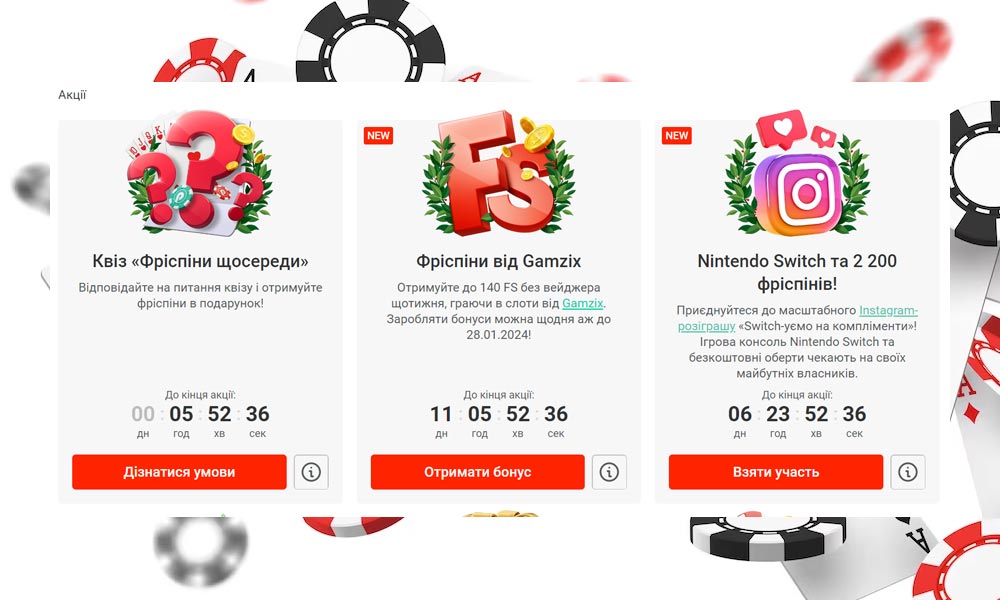Click the info icon beside Дізнатися умови
This screenshot has height=600, width=1000.
point(311,472)
